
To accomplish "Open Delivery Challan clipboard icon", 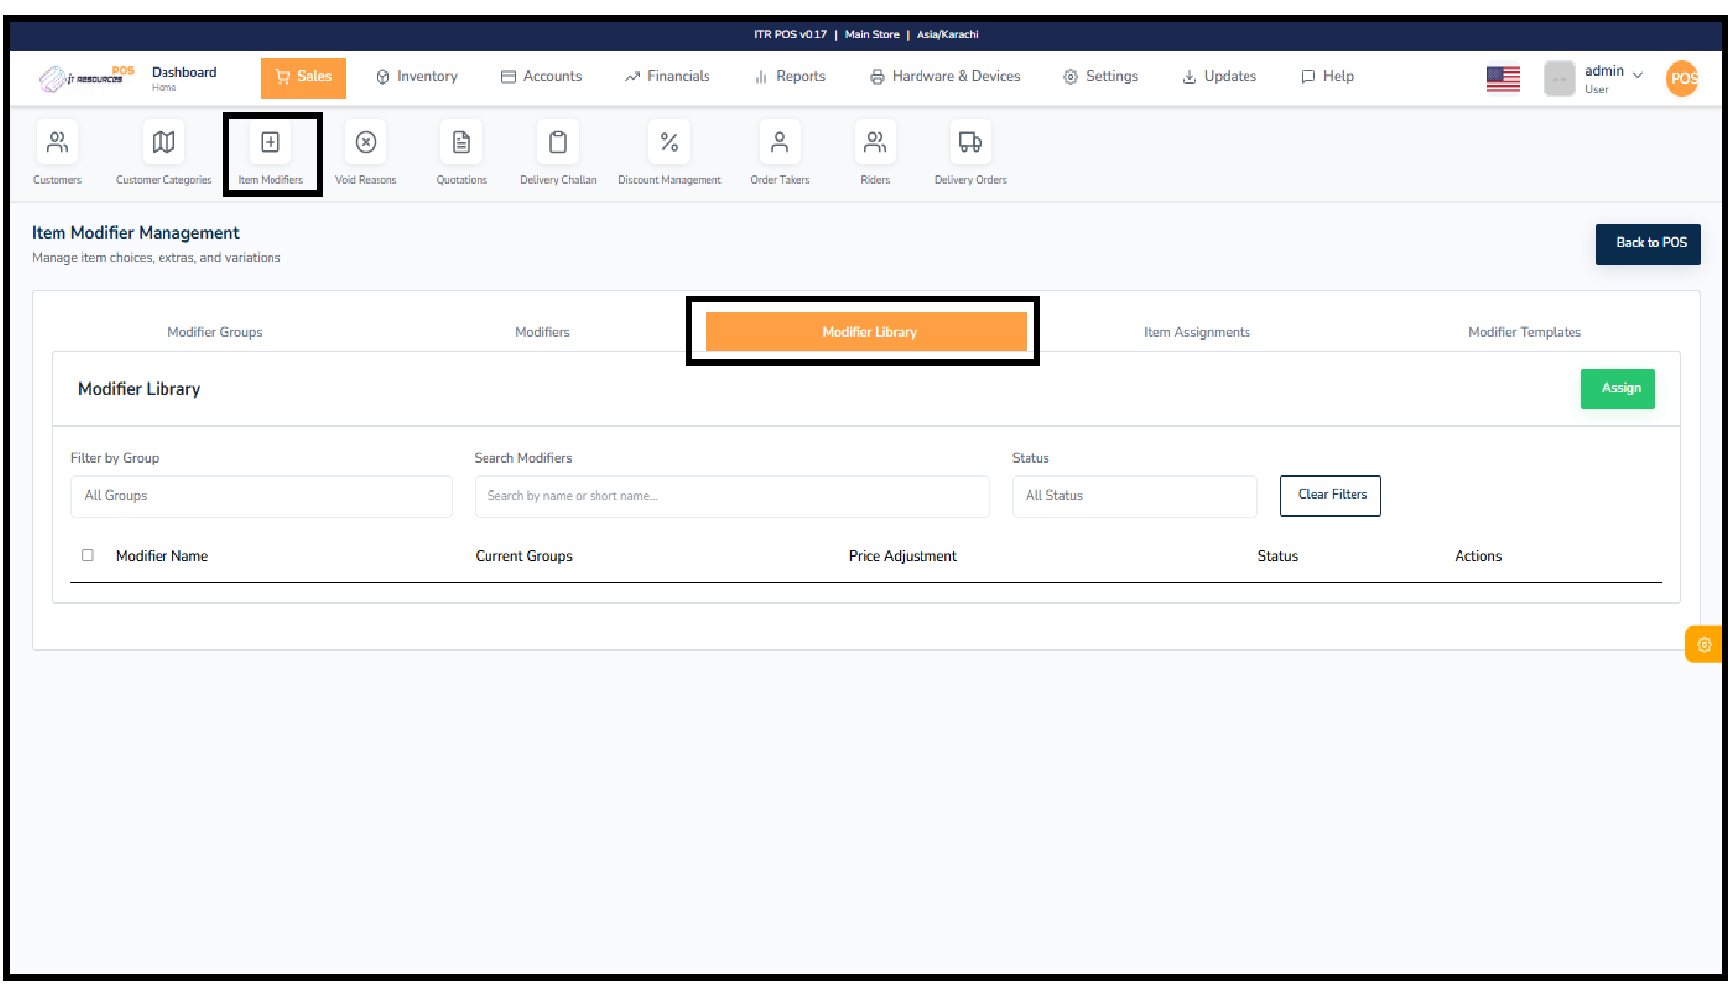I will (x=558, y=143).
